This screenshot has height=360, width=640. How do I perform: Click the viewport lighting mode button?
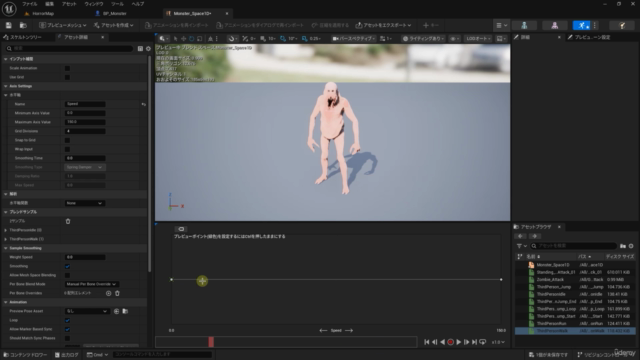click(x=423, y=38)
